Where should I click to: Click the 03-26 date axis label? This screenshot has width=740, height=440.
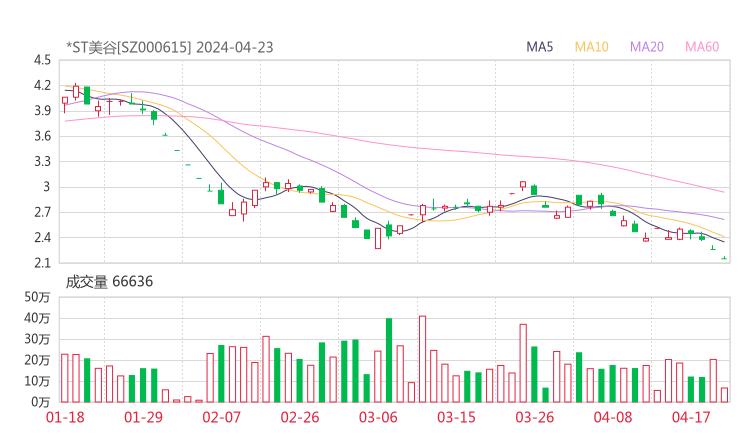coord(534,417)
